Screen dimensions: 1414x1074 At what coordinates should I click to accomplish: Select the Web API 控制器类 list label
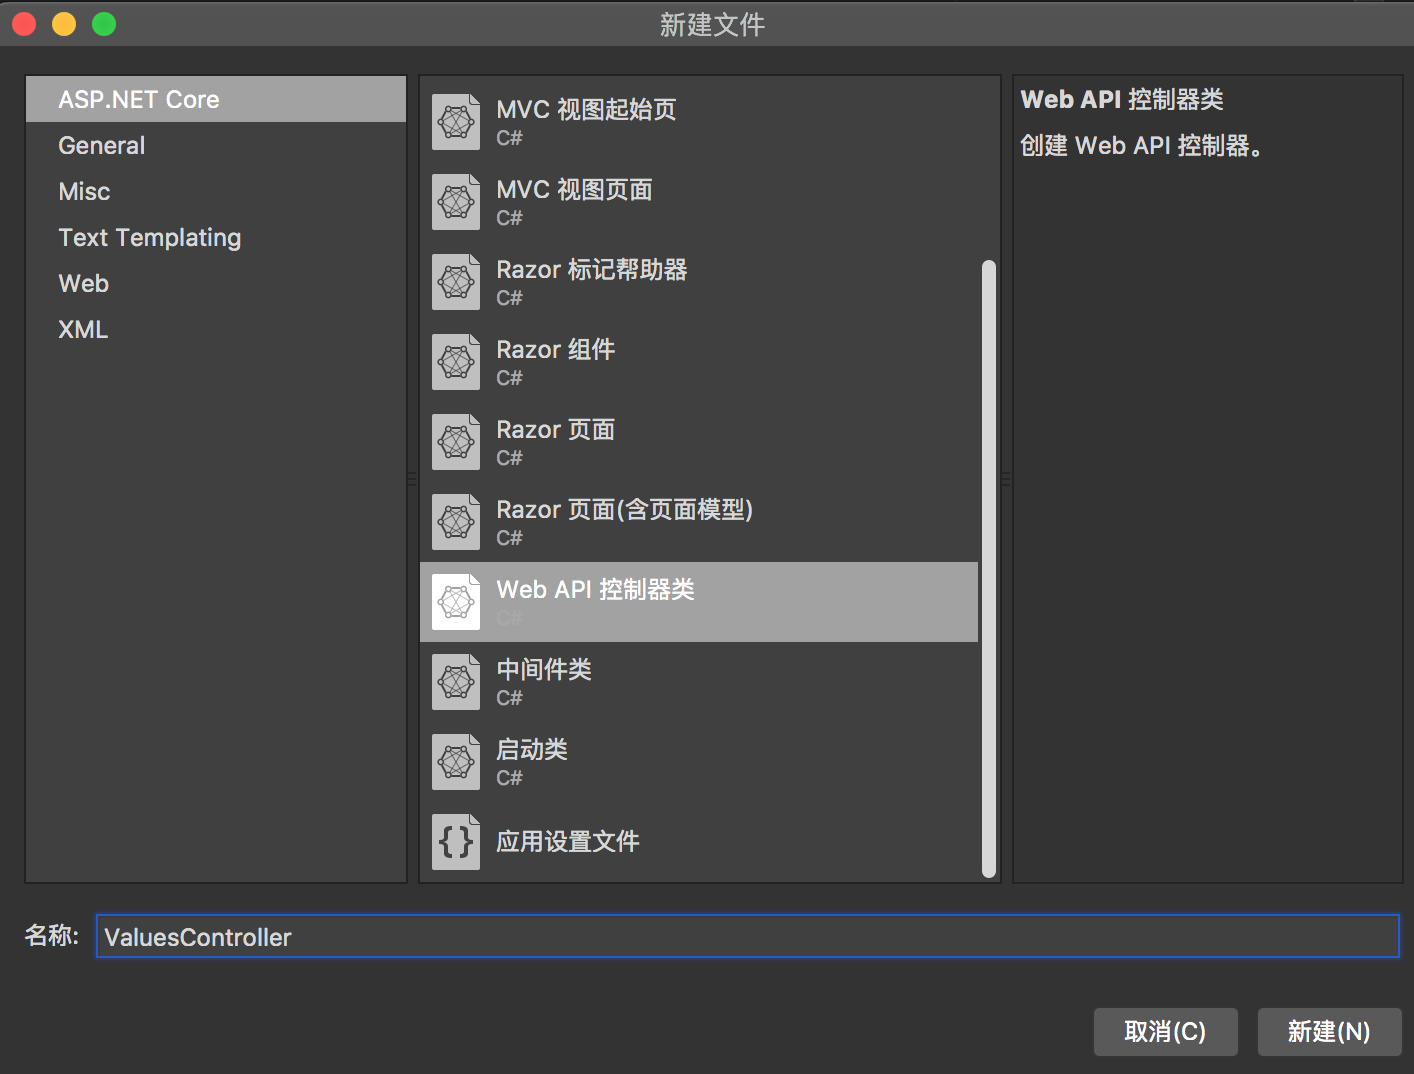[x=595, y=589]
